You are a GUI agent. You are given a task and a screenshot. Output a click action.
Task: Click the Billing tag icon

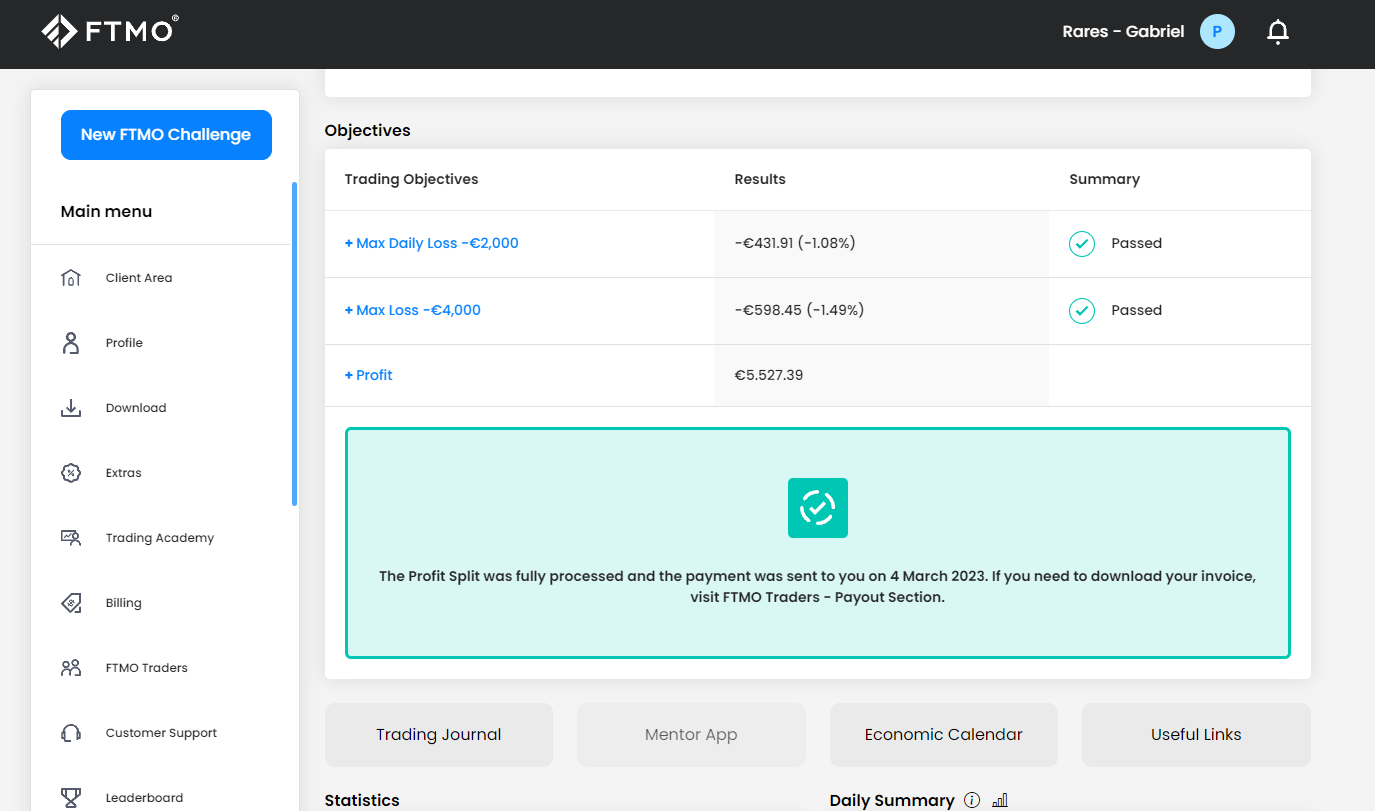click(x=71, y=603)
